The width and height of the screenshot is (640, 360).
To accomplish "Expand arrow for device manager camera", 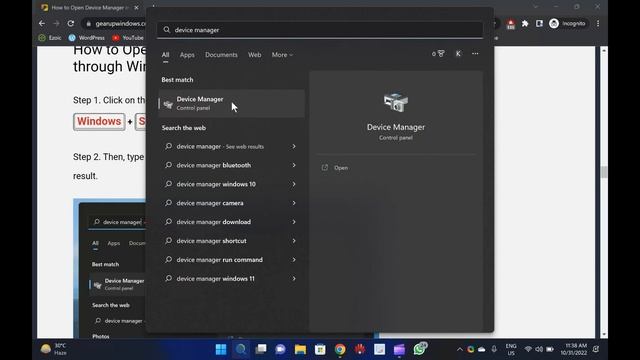I will [x=294, y=203].
